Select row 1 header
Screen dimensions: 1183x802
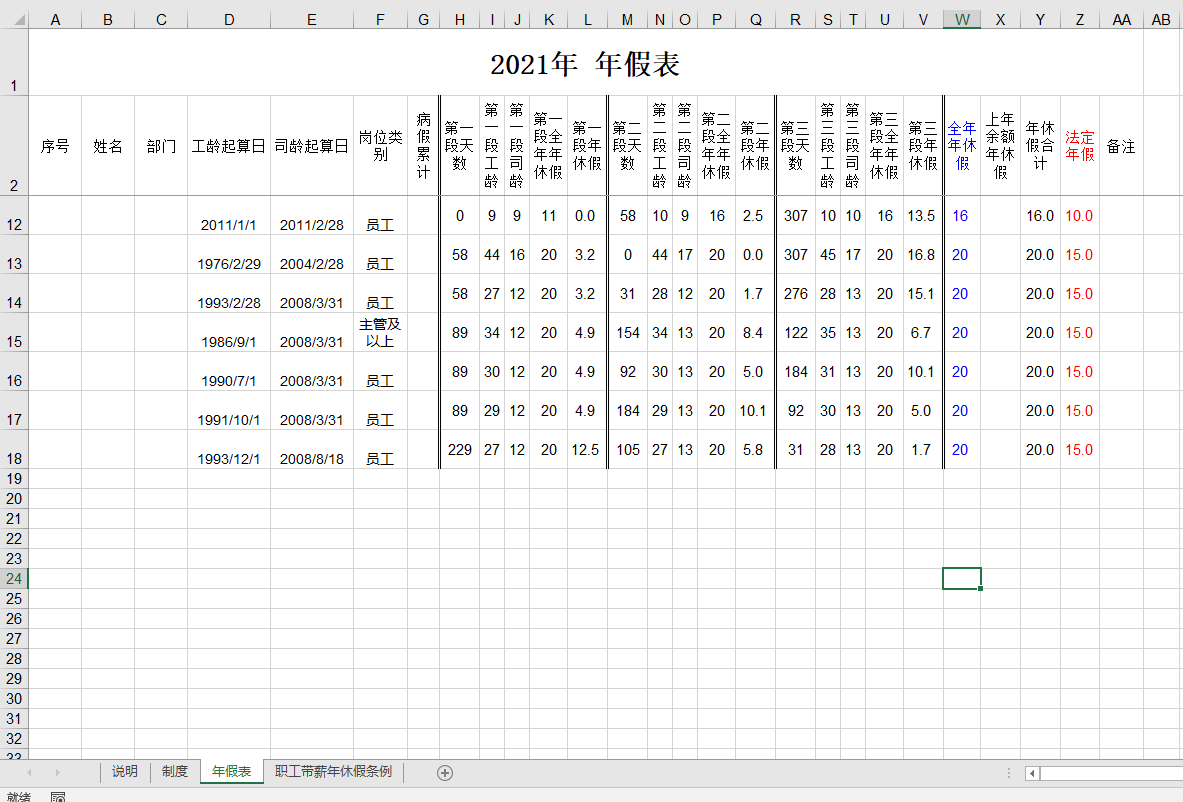point(14,62)
